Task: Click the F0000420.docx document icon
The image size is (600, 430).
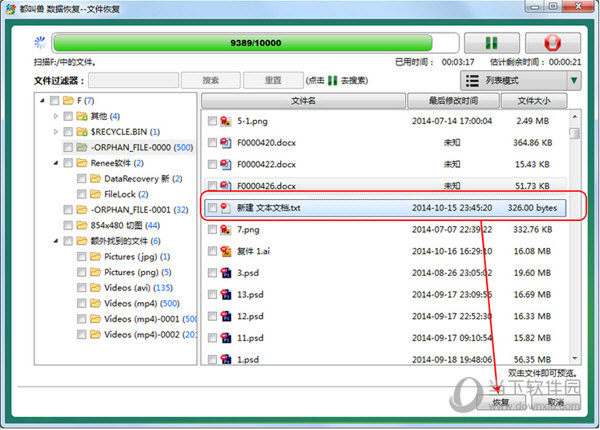Action: (226, 143)
